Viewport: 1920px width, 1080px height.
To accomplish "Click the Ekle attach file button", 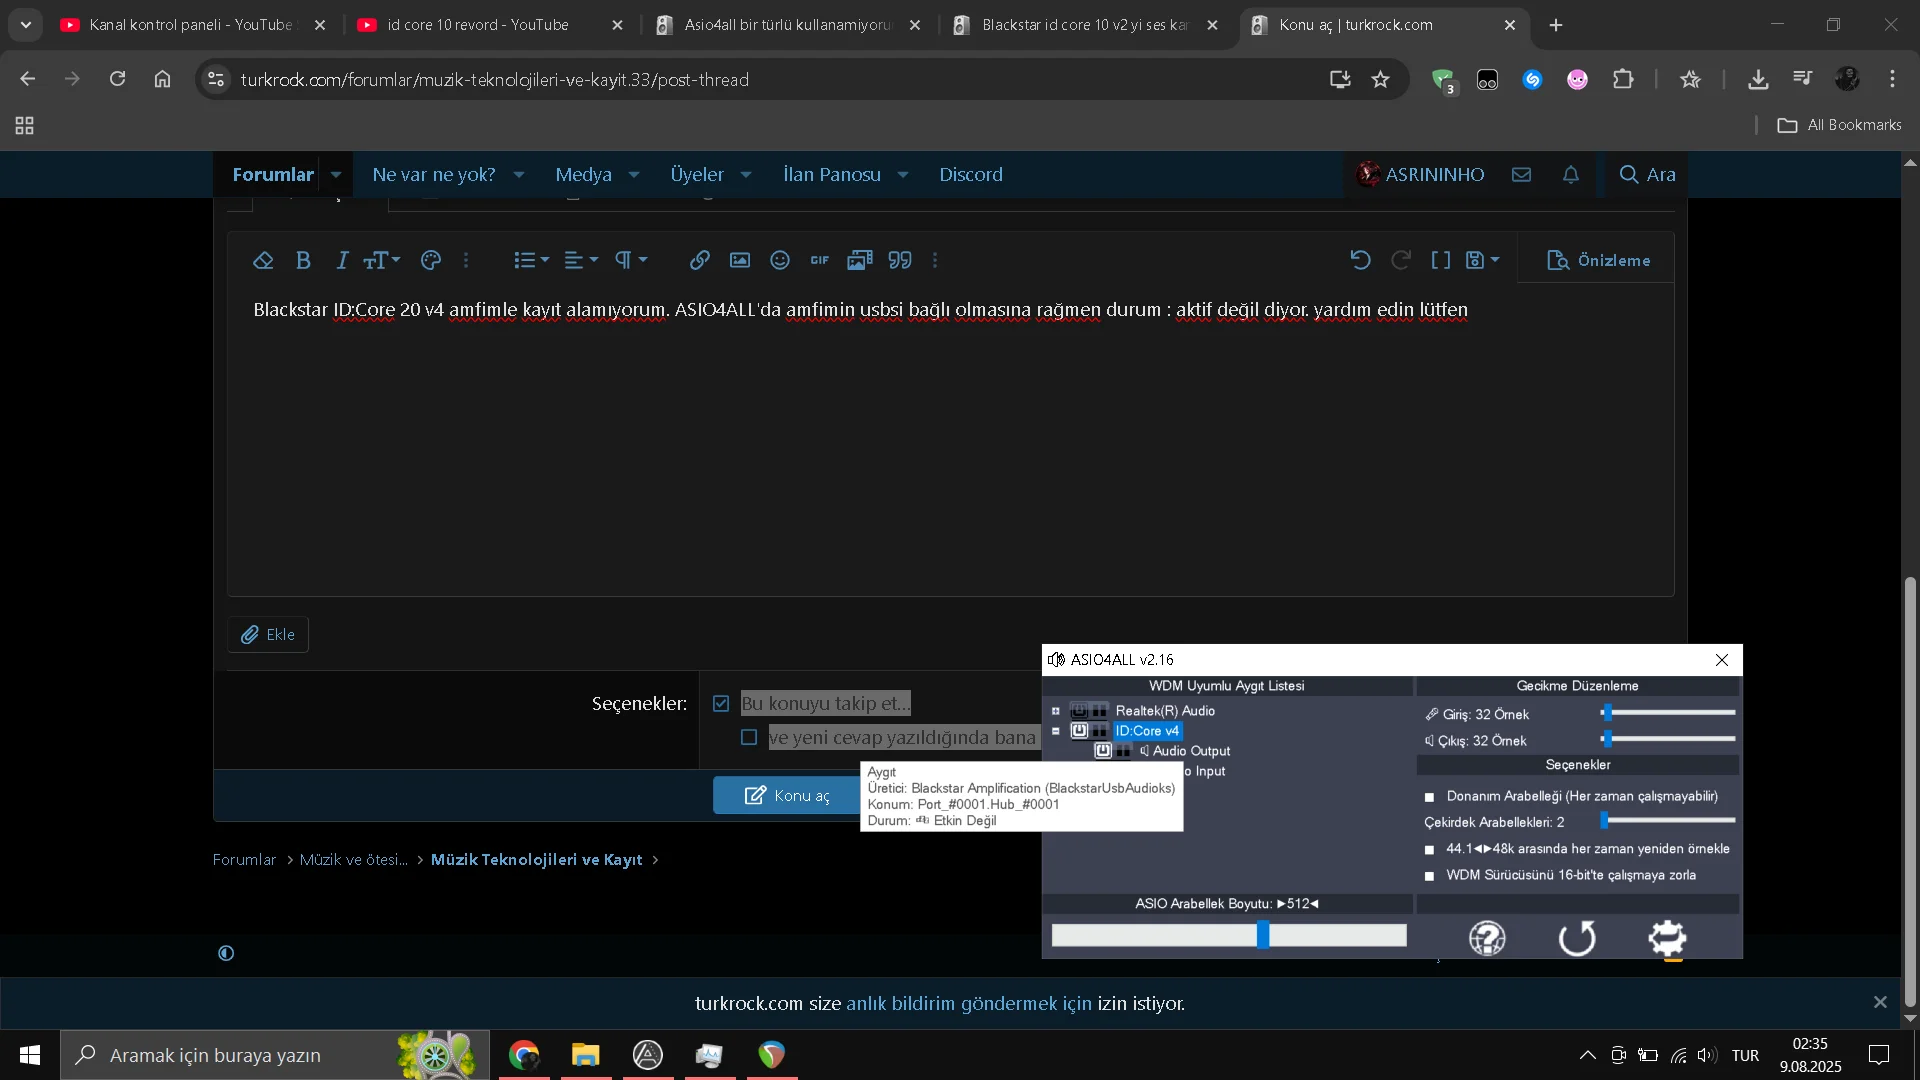I will pyautogui.click(x=268, y=635).
